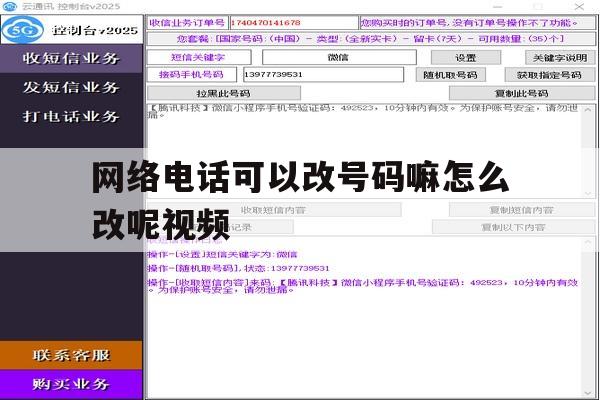Click the 复制短信内容 button
Image resolution: width=600 pixels, height=400 pixels.
522,210
